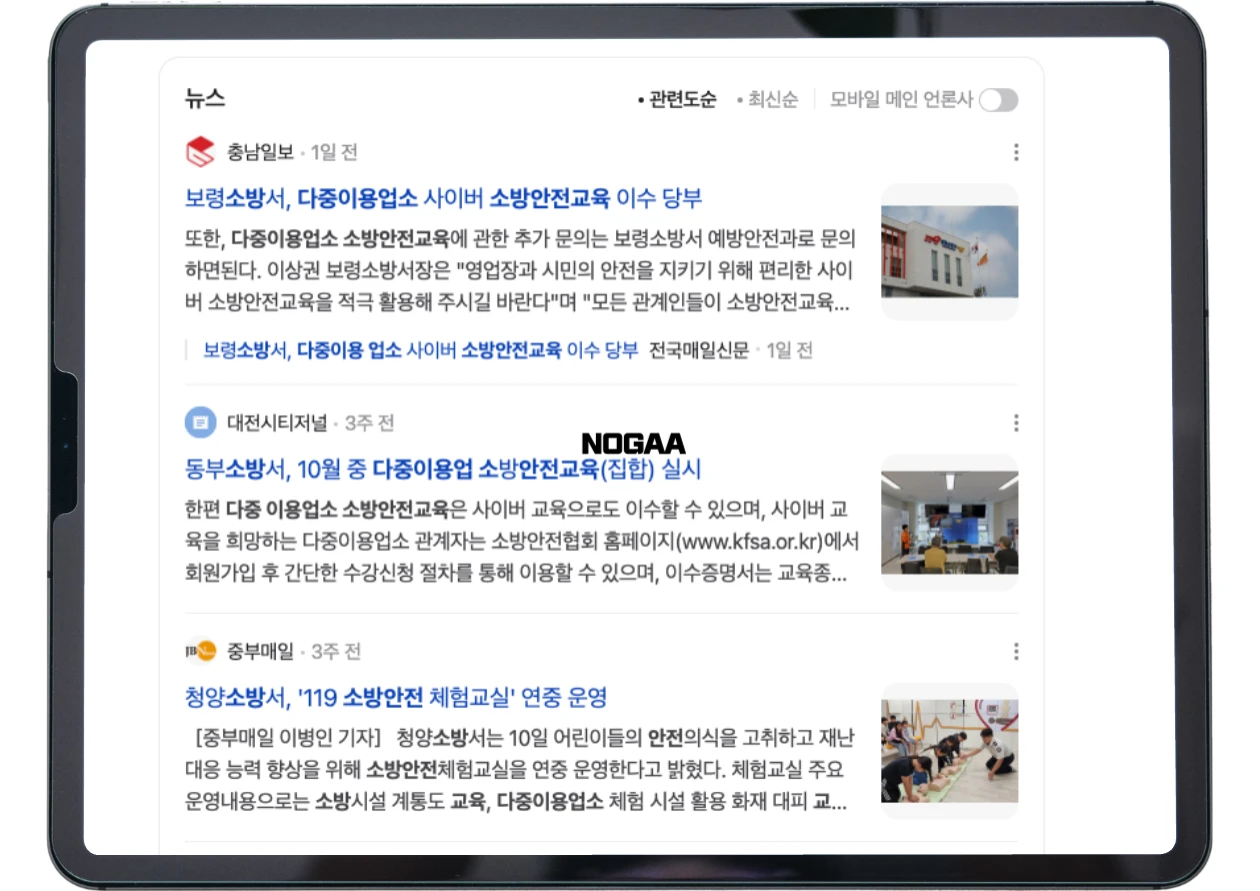
Task: Click the 대전시티저널 publisher logo icon
Action: (199, 422)
